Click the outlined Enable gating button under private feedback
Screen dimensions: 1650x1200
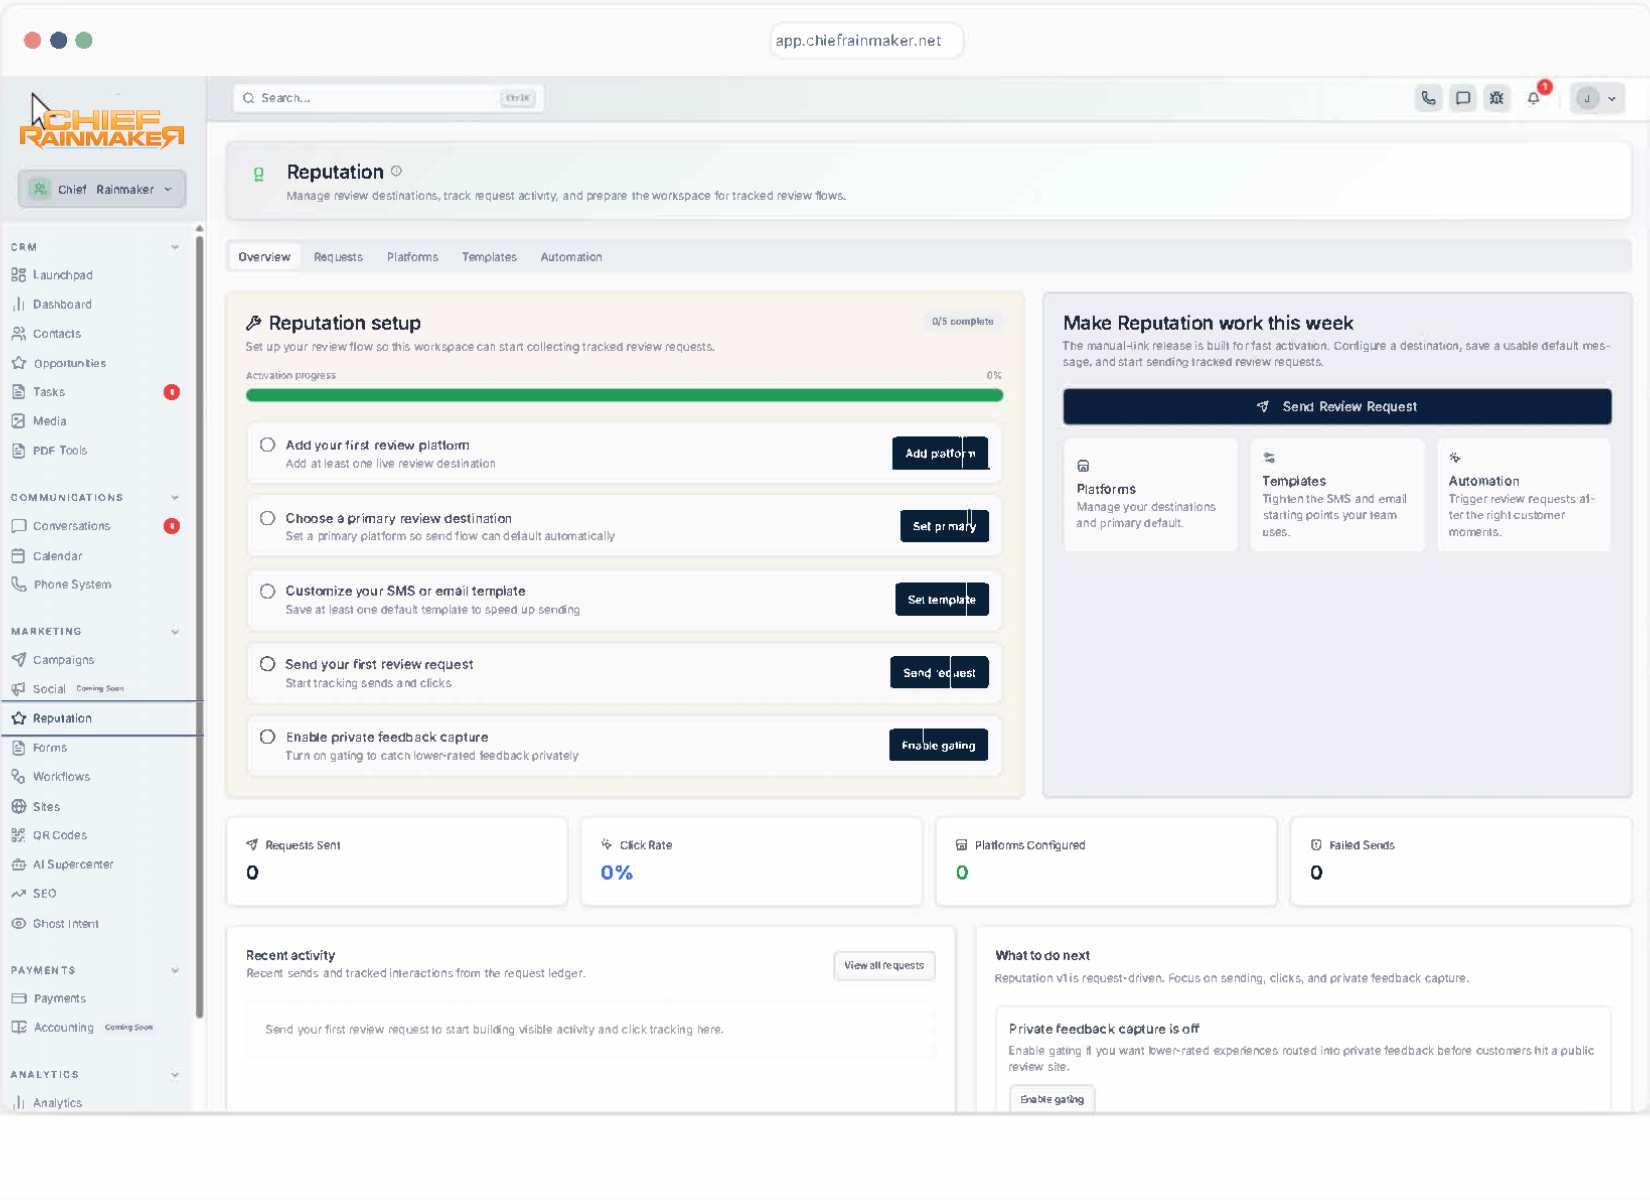click(x=1052, y=1099)
